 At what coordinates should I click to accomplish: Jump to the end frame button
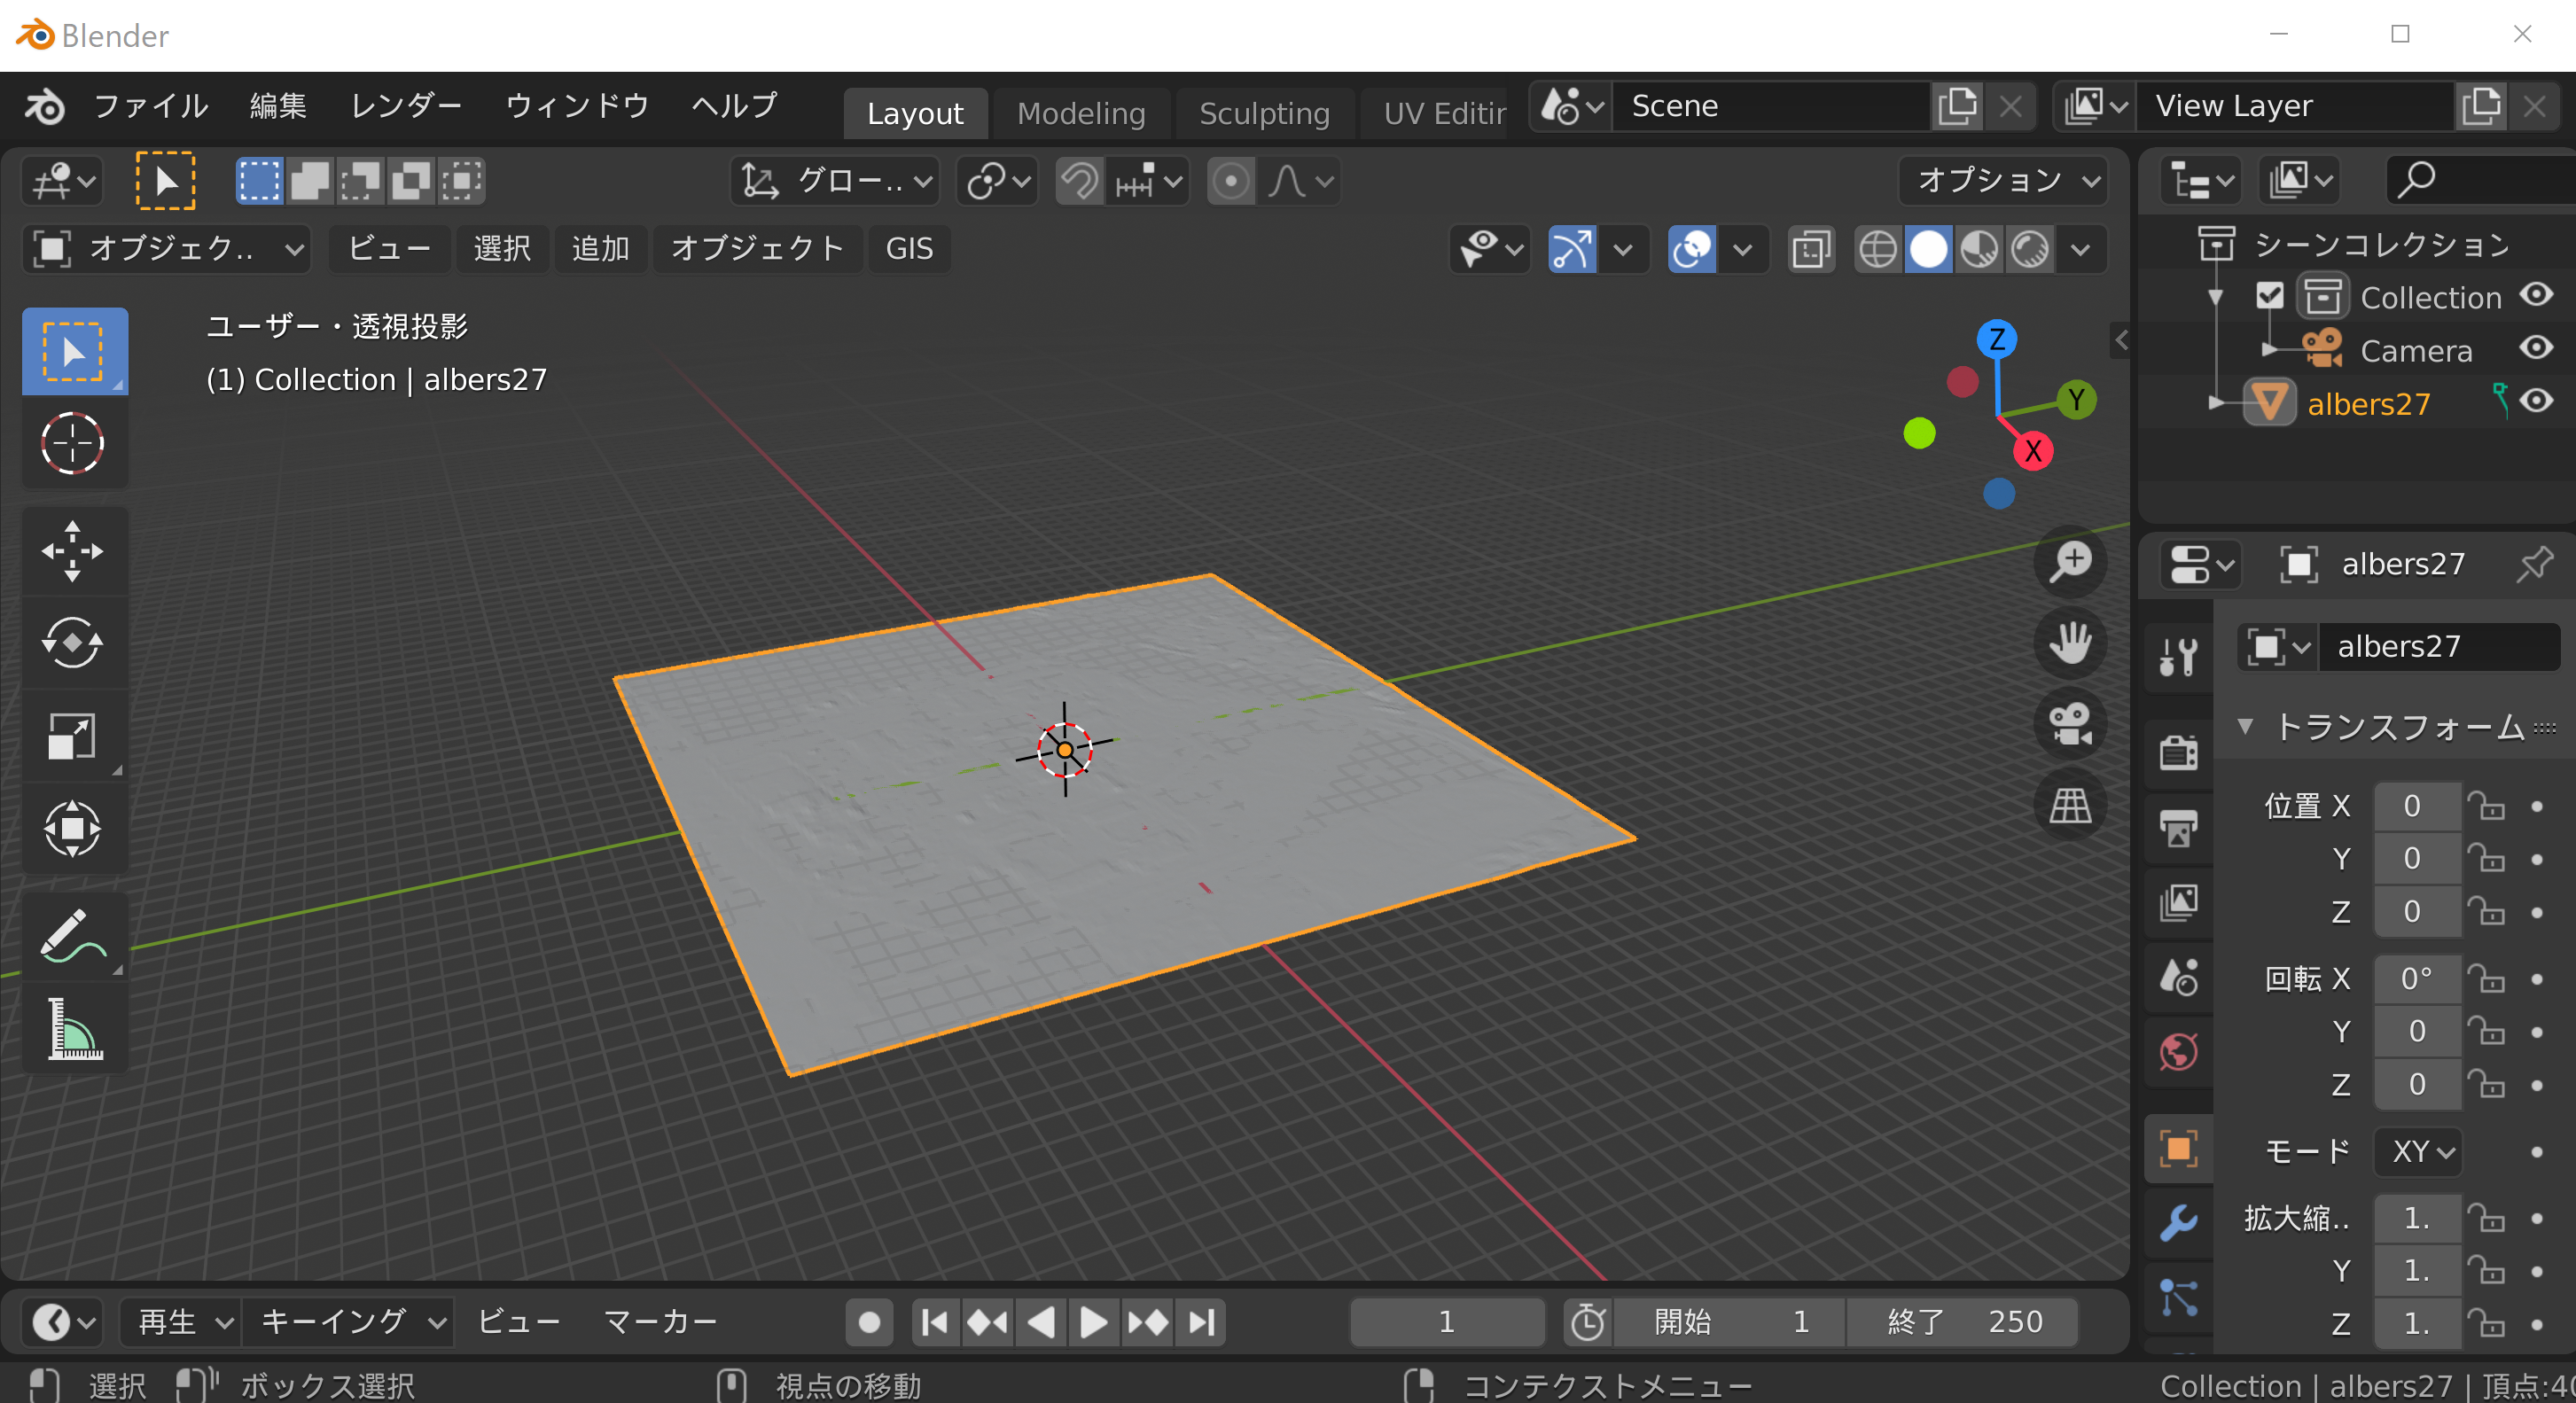pos(1202,1322)
